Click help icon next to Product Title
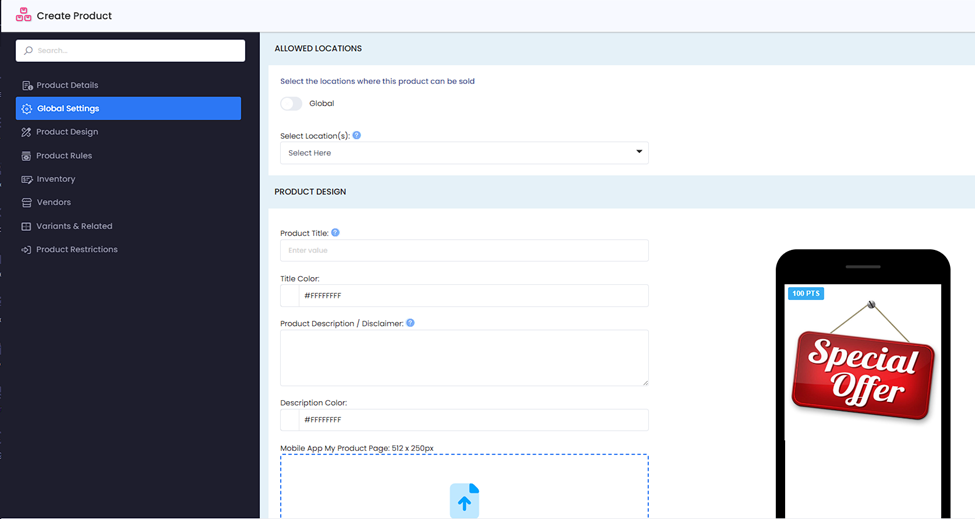Screen dimensions: 975x519 click(x=335, y=232)
